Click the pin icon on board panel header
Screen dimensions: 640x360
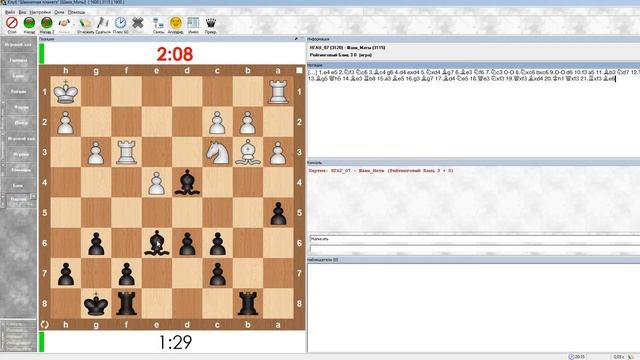click(296, 39)
